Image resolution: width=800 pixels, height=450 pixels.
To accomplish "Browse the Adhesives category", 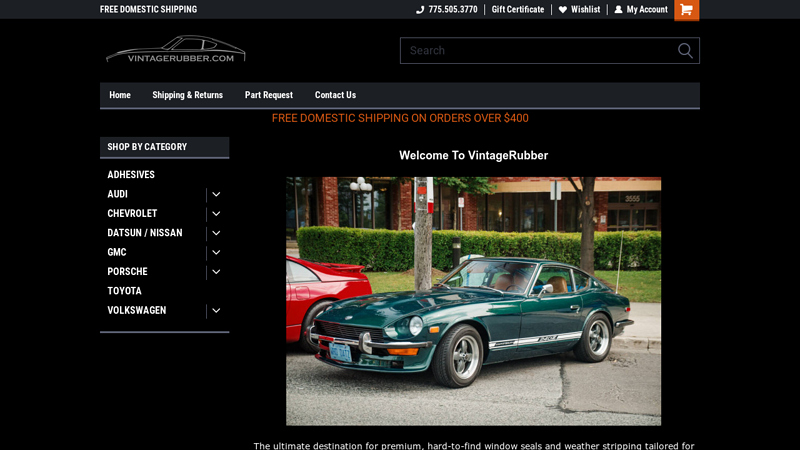I will tap(131, 175).
